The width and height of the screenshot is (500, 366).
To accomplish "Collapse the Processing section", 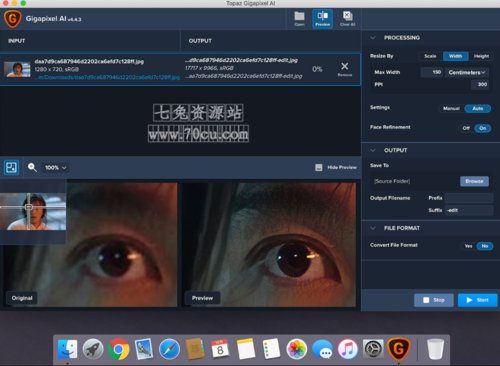I will [x=373, y=38].
